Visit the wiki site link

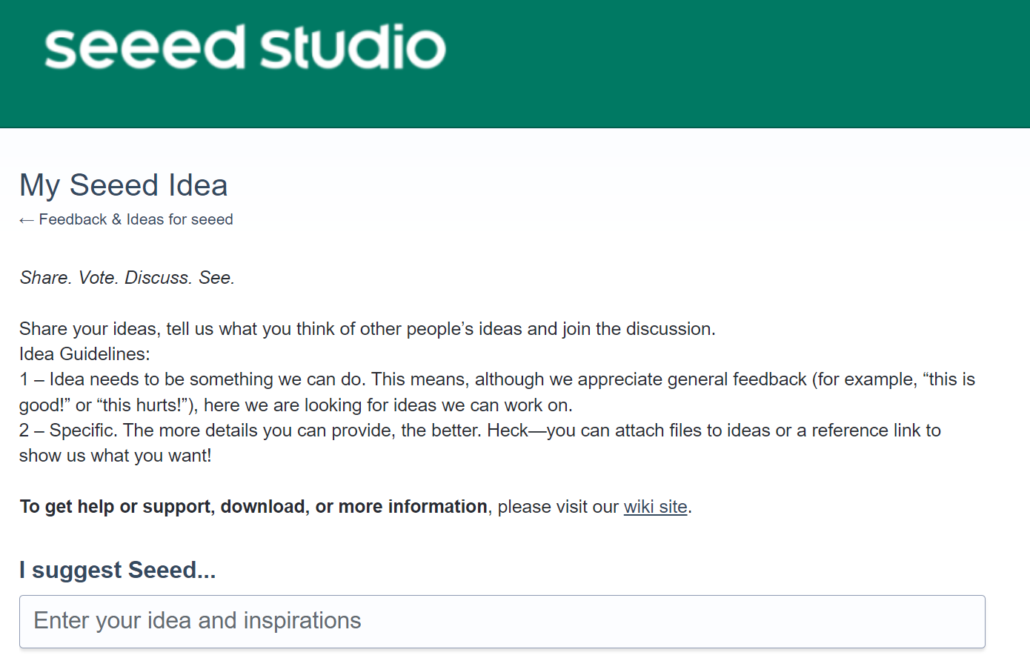[655, 507]
